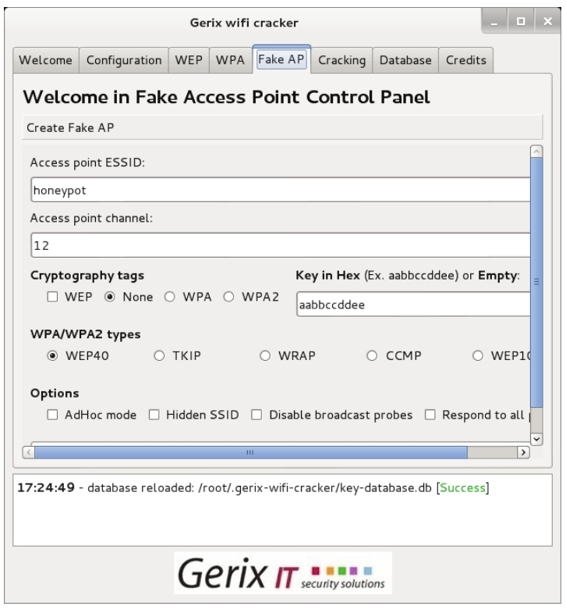Click the horizontal scrollbar thumb
The image size is (566, 610).
coord(251,452)
